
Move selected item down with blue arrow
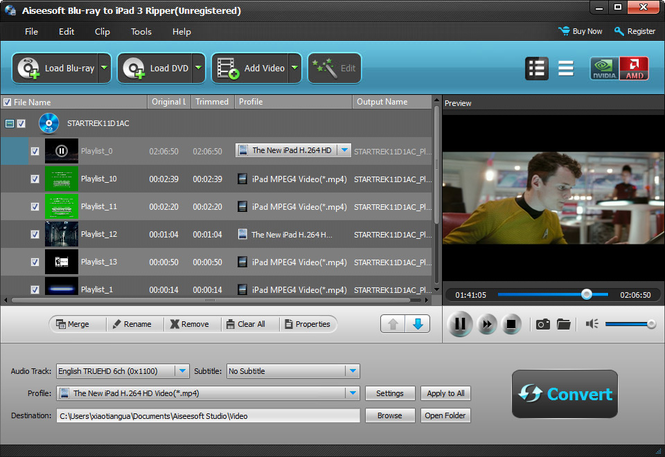pyautogui.click(x=418, y=324)
